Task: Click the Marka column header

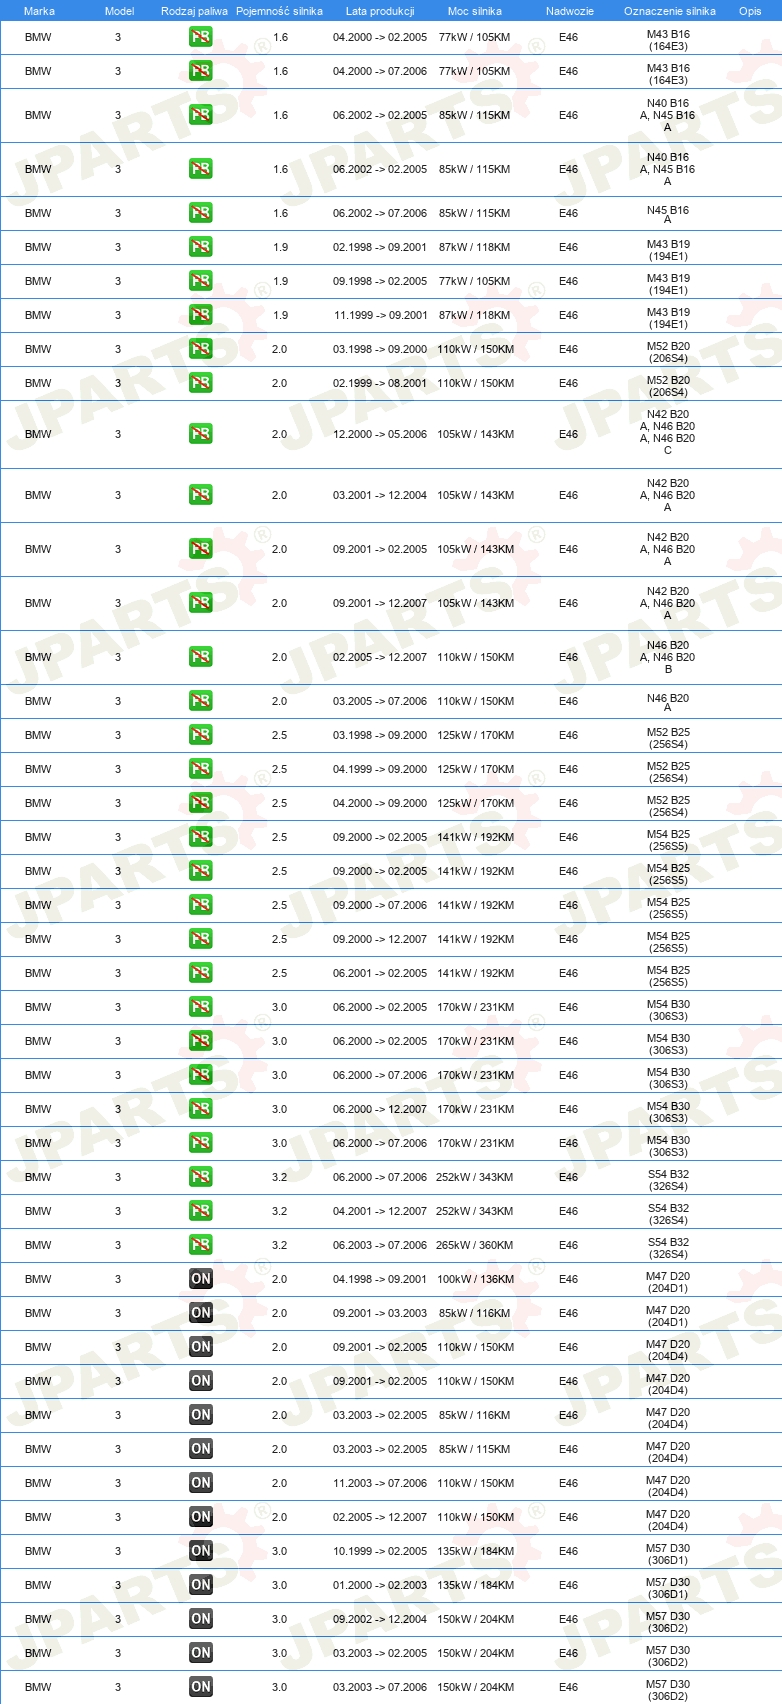Action: [x=39, y=11]
